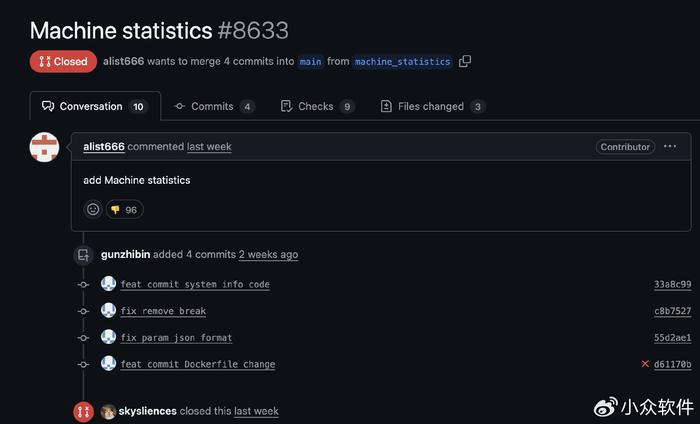Click alist666's avatar image
Viewport: 700px width, 424px height.
click(x=44, y=147)
